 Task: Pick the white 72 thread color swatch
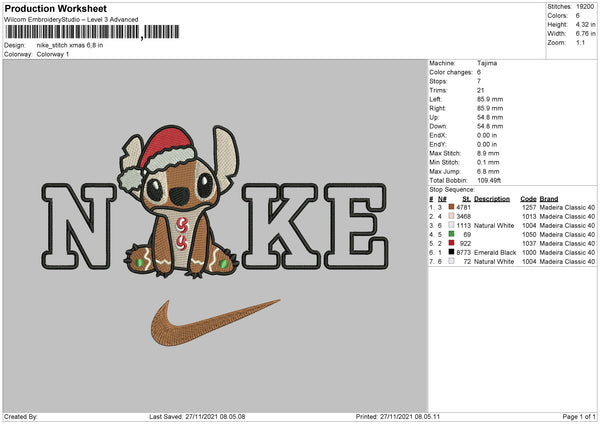[x=451, y=261]
